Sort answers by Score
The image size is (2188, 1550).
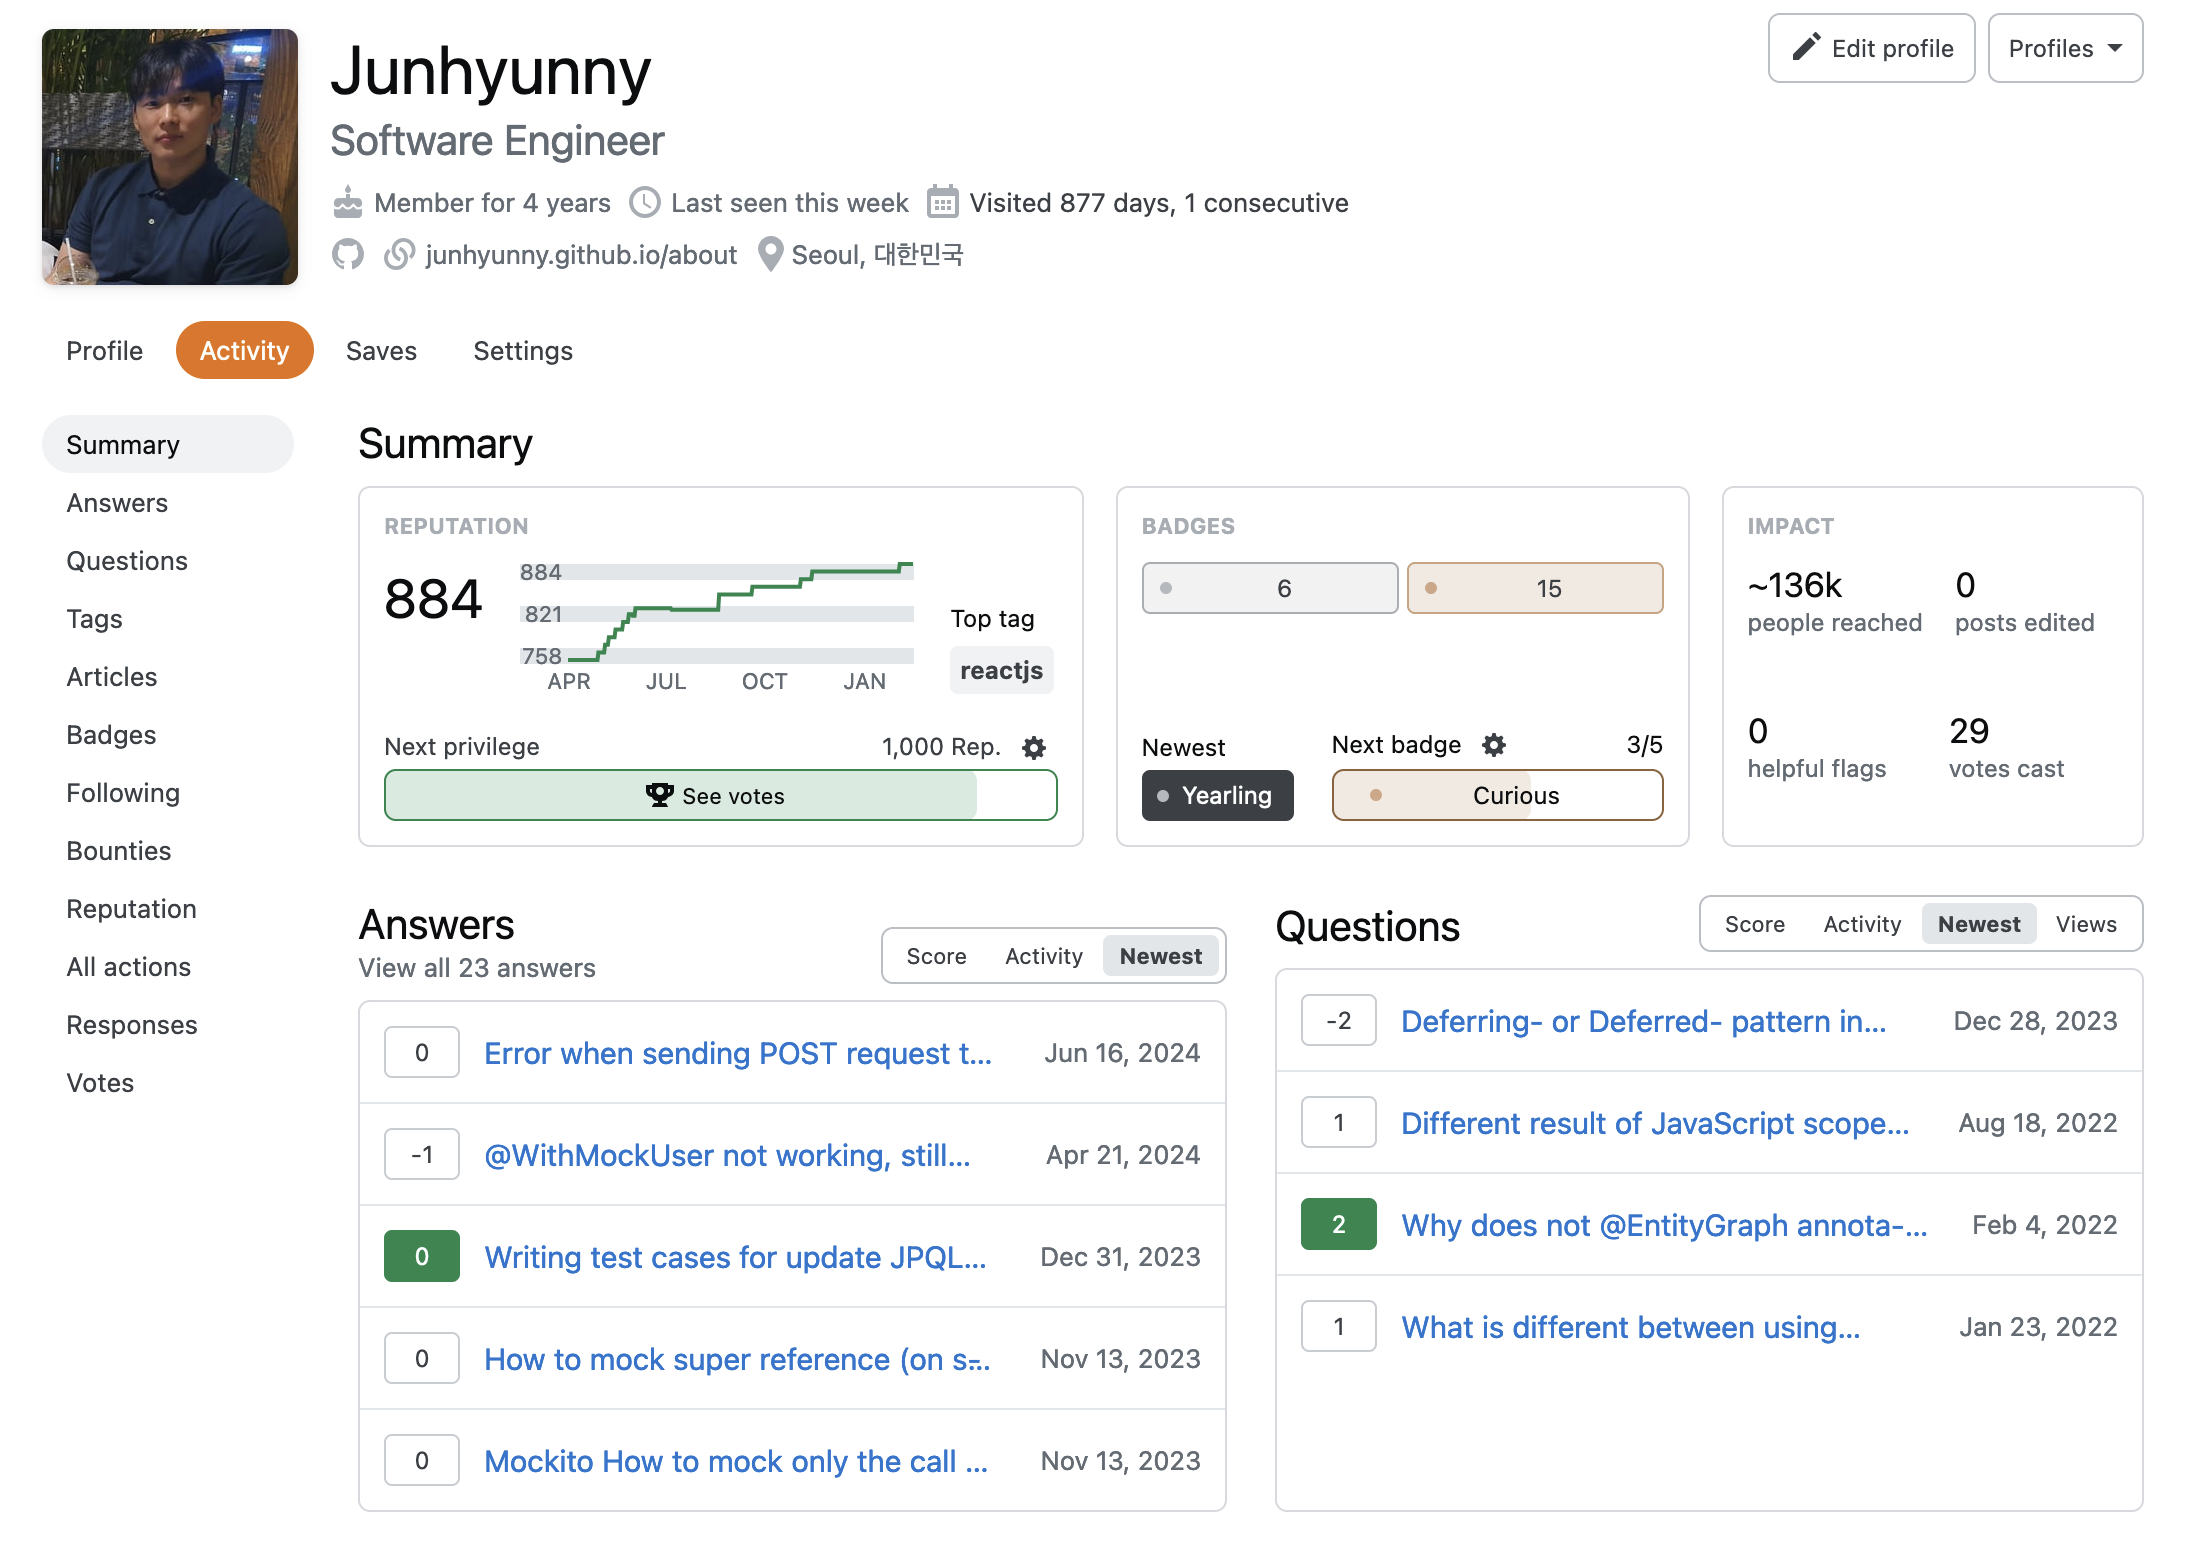pyautogui.click(x=936, y=956)
